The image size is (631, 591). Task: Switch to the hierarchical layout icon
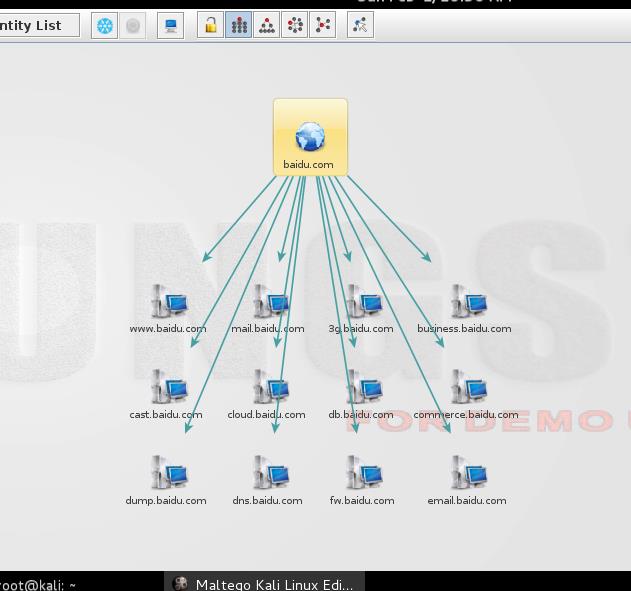266,25
